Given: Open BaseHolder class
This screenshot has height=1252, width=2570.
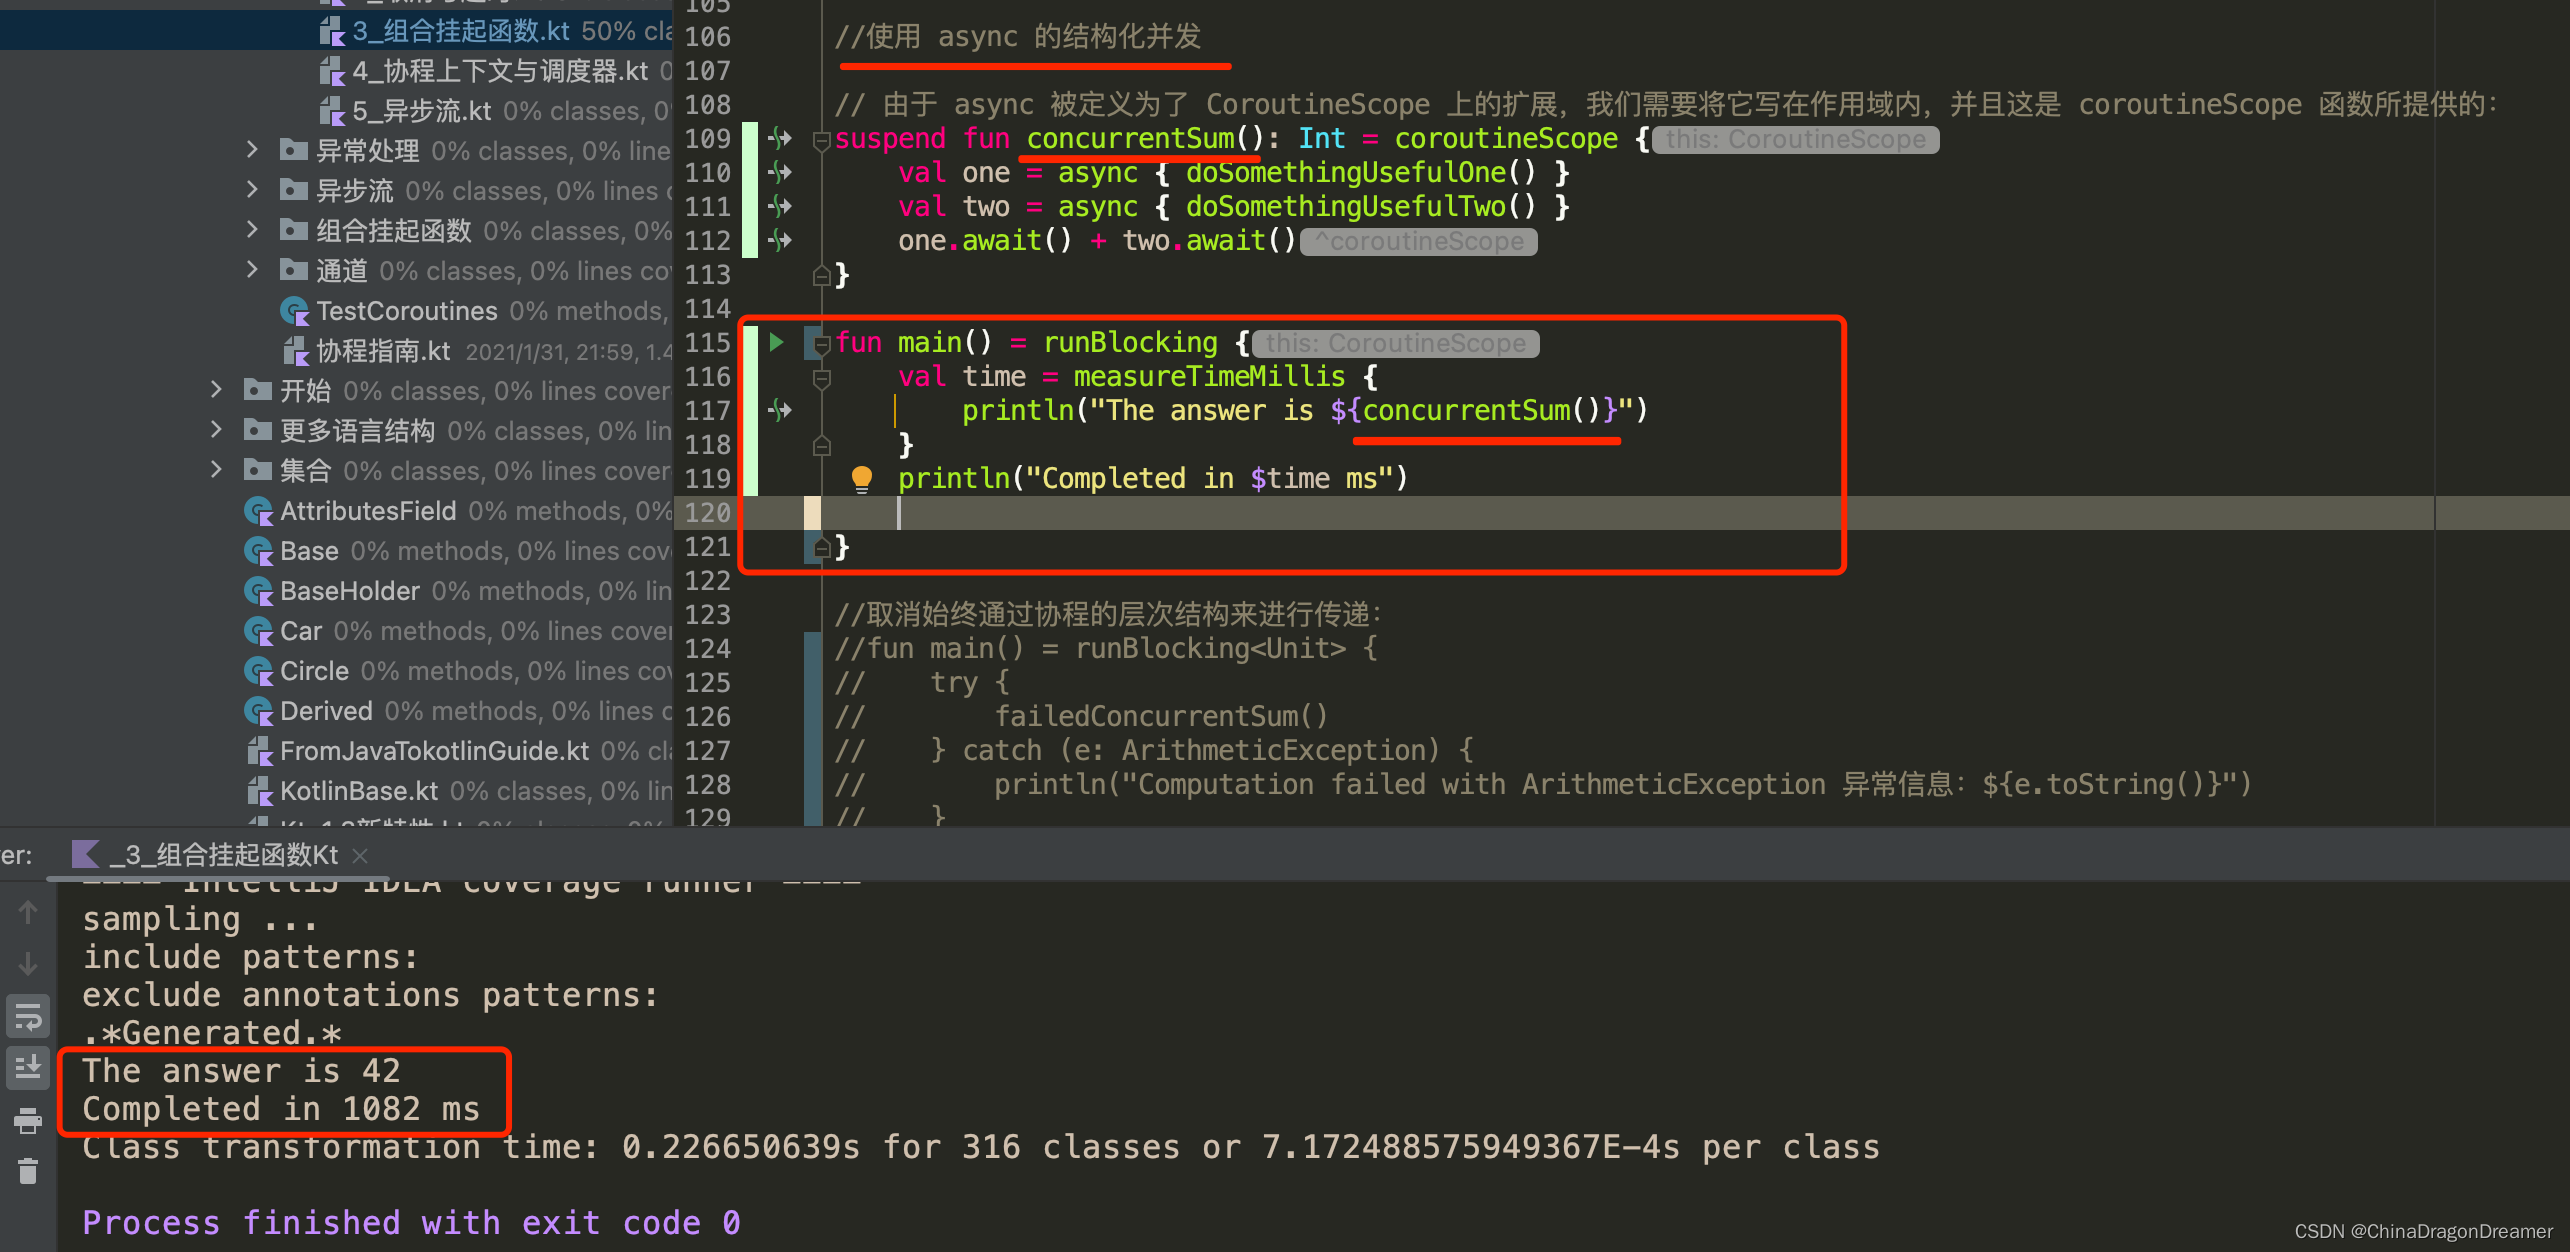Looking at the screenshot, I should pyautogui.click(x=349, y=591).
